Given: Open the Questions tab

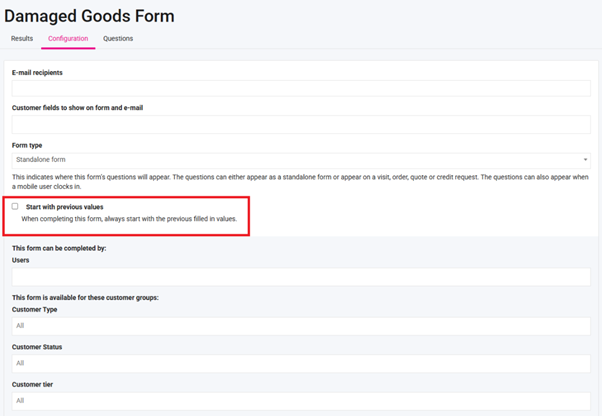Looking at the screenshot, I should (118, 39).
